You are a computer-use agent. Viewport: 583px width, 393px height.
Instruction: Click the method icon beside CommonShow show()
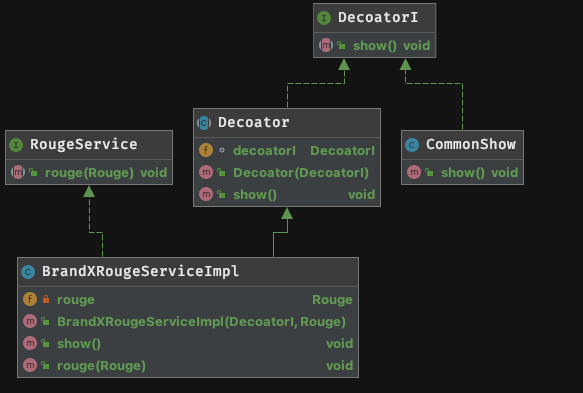pos(414,172)
